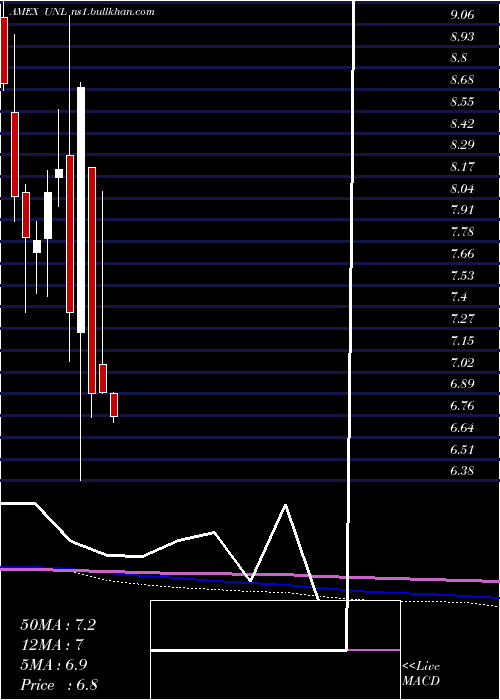Click the Price : 6.8 readout

[59, 685]
